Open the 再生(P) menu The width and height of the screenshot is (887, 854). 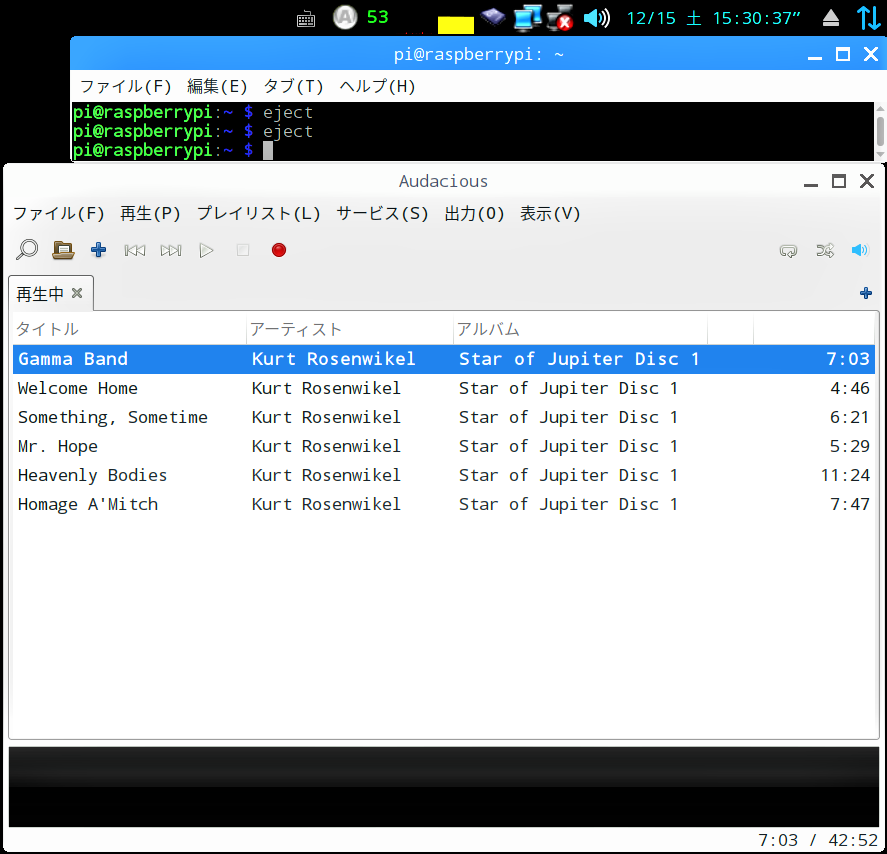pos(150,214)
